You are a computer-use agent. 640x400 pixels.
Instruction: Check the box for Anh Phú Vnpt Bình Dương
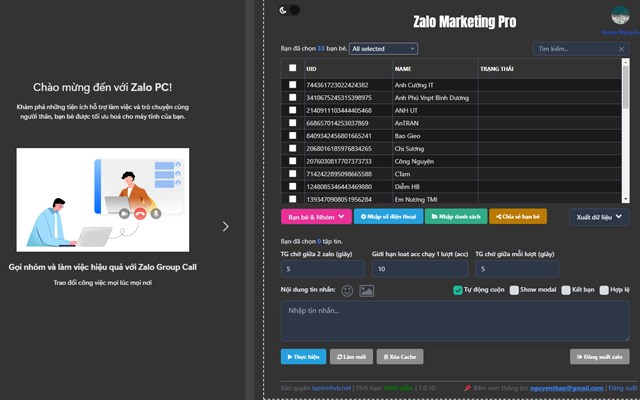click(293, 97)
